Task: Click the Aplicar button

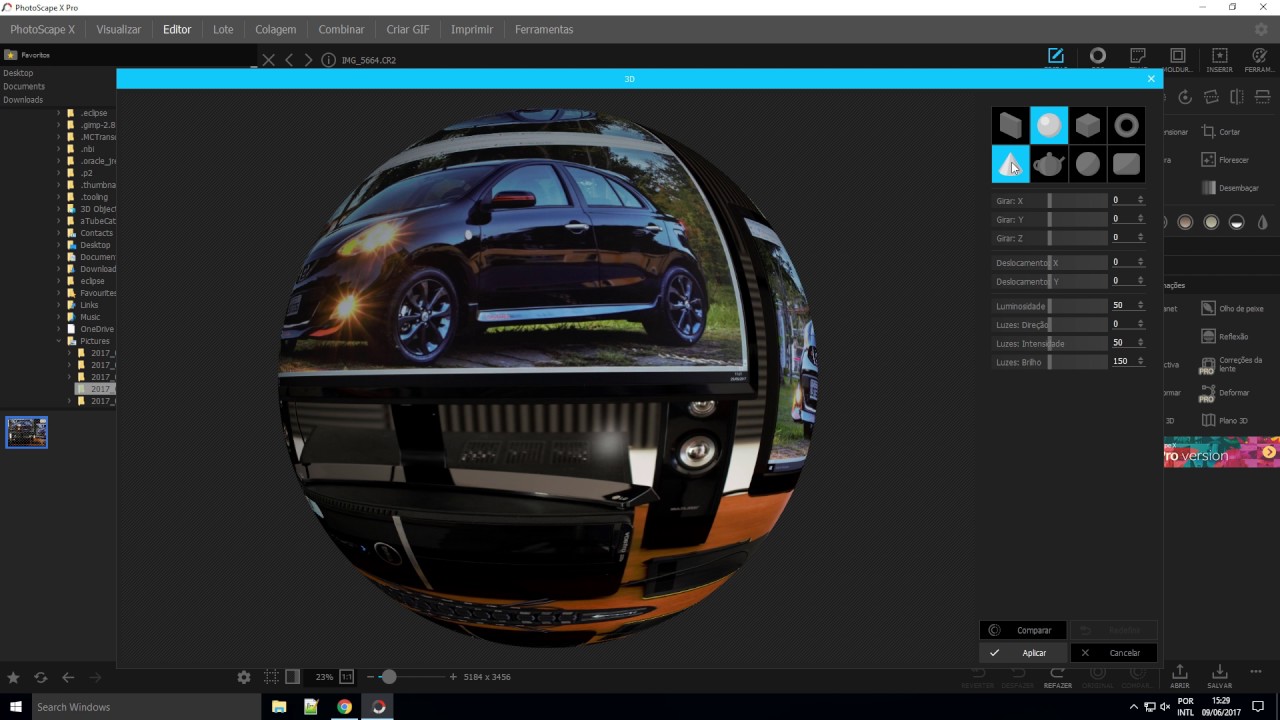Action: 1024,653
